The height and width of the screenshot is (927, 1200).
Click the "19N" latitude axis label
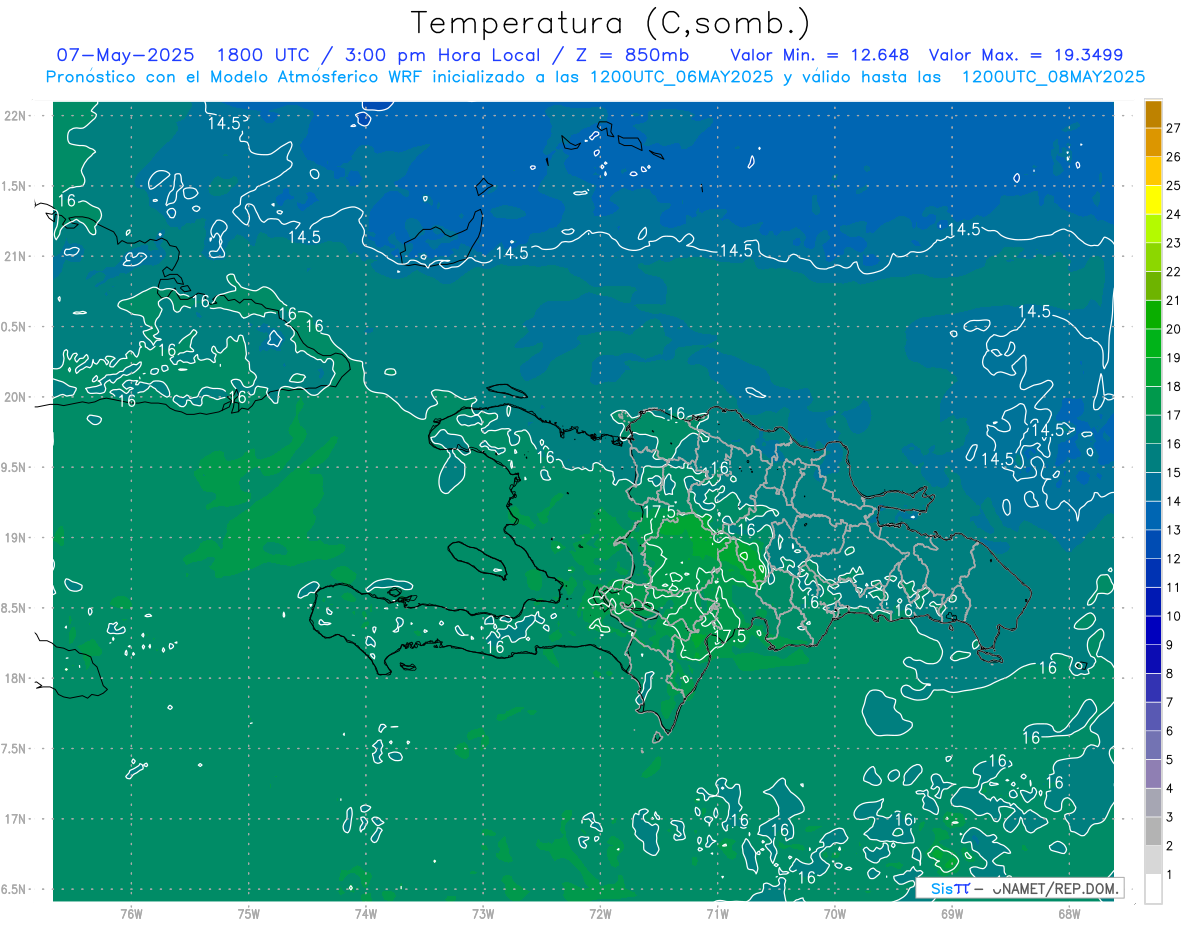(15, 538)
